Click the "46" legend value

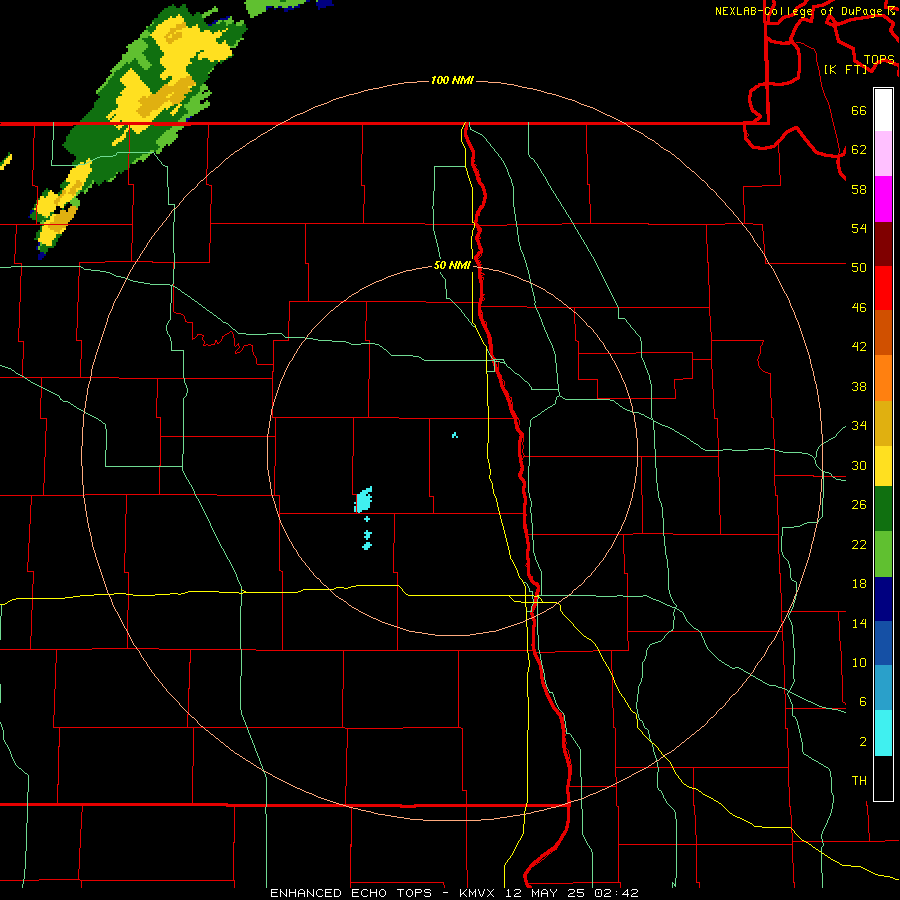point(859,308)
